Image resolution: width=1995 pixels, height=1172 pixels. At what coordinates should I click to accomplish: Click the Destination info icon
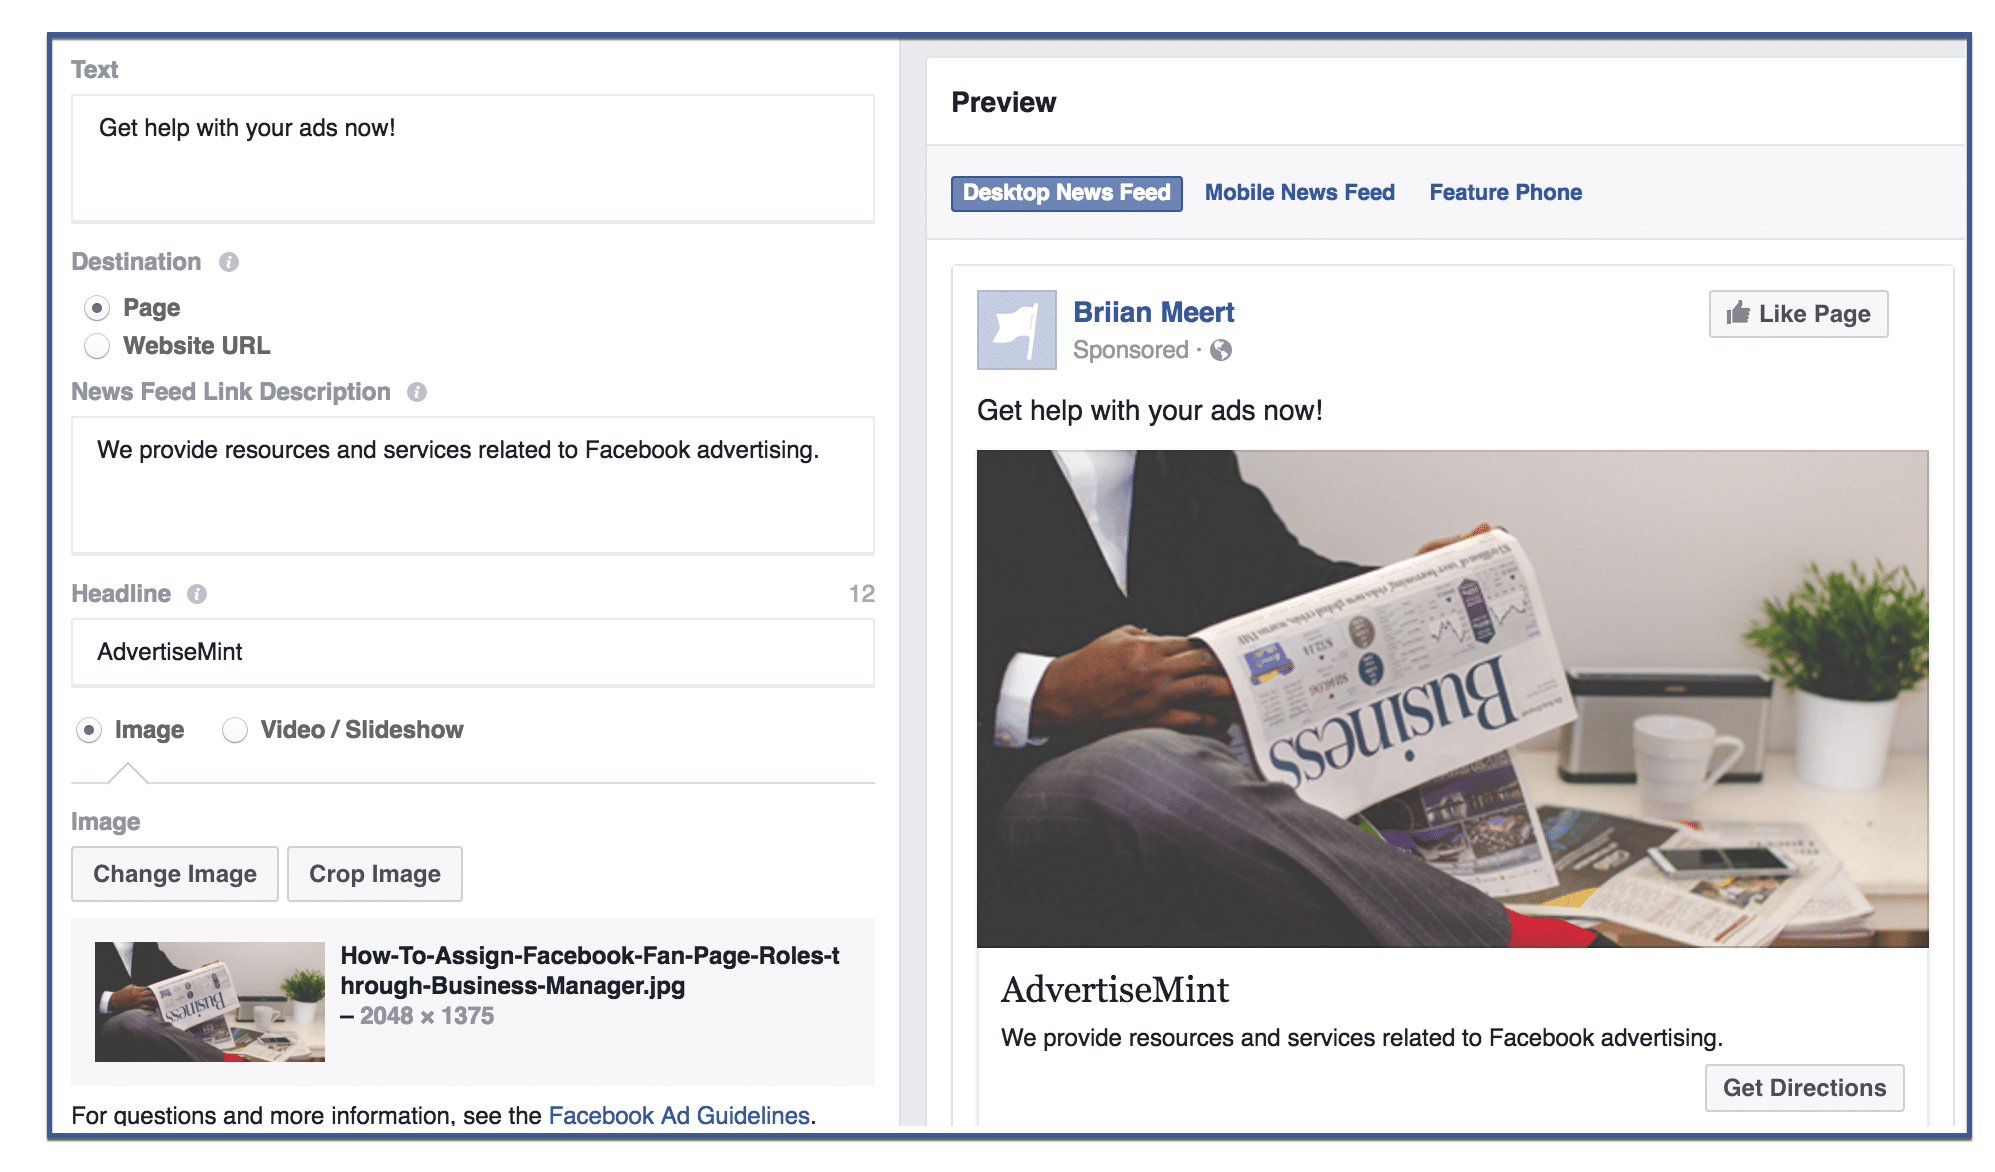click(x=229, y=262)
